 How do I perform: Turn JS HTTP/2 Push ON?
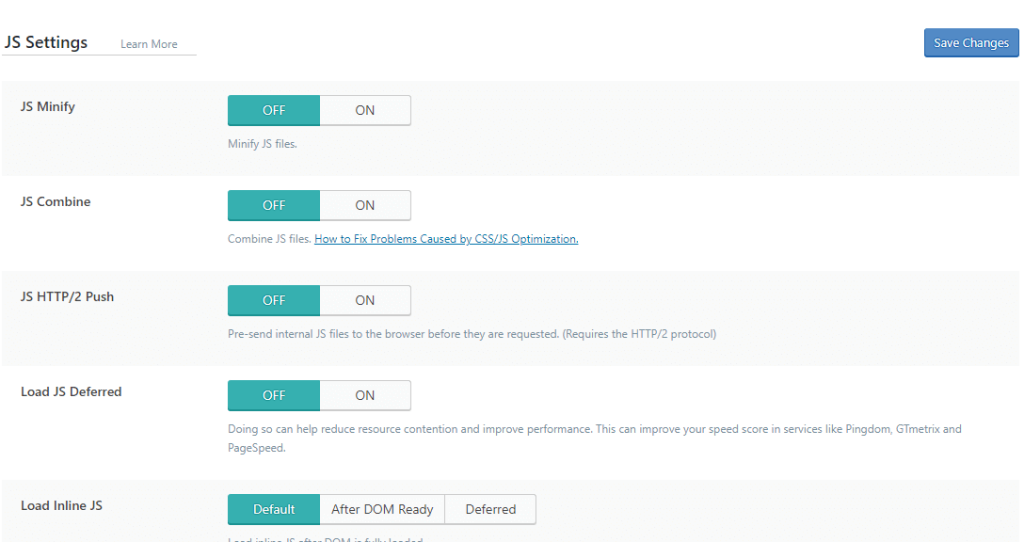tap(365, 300)
